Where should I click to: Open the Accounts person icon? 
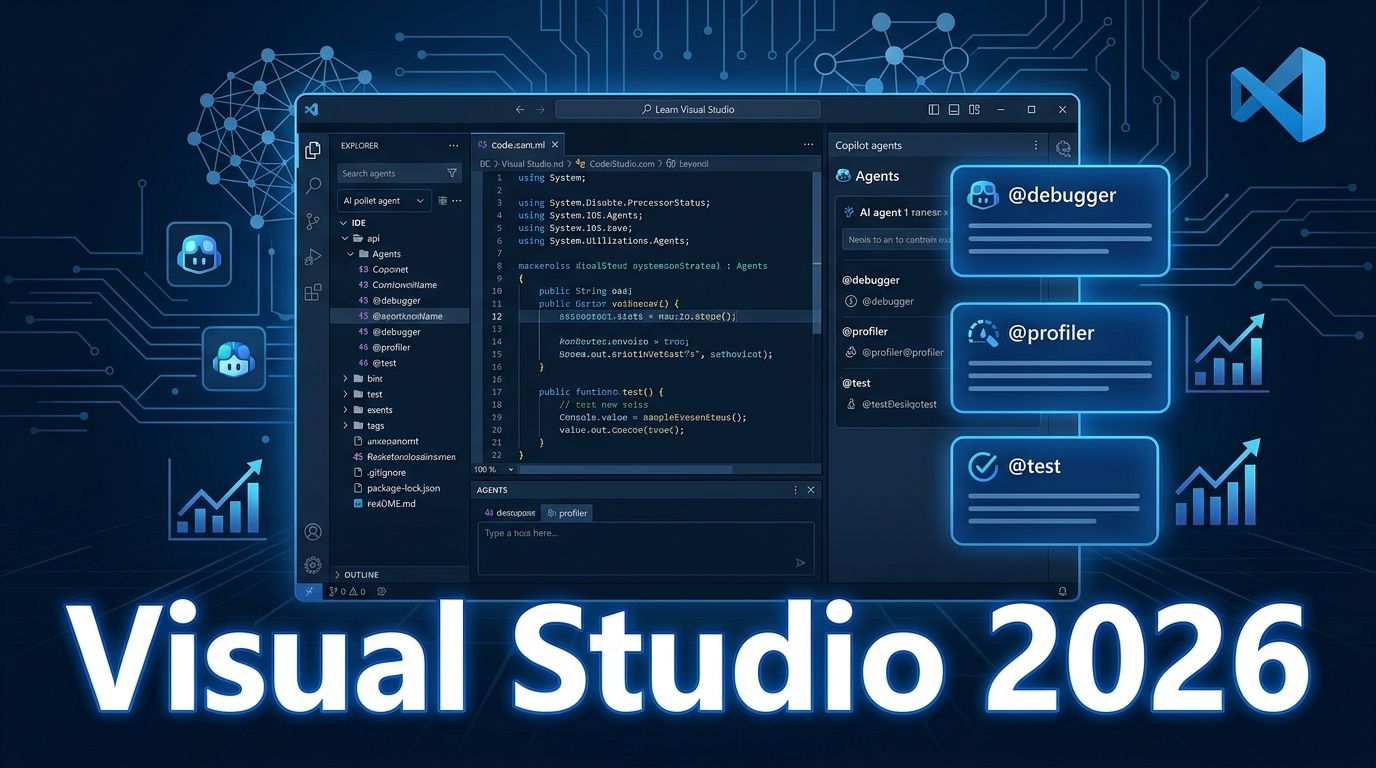tap(313, 532)
